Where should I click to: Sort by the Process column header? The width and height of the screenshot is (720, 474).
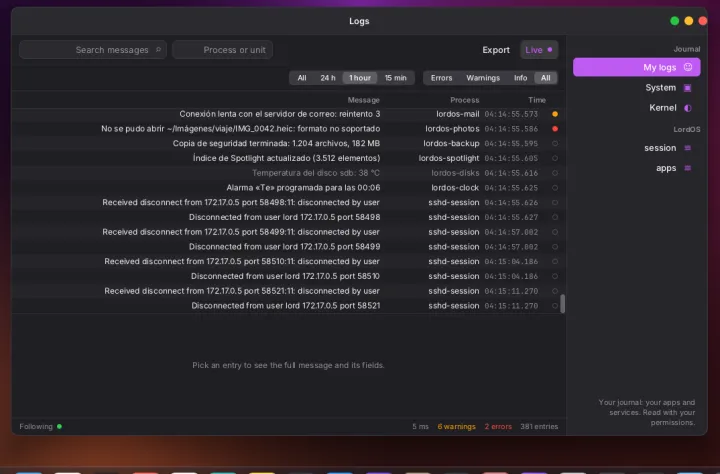pyautogui.click(x=464, y=100)
